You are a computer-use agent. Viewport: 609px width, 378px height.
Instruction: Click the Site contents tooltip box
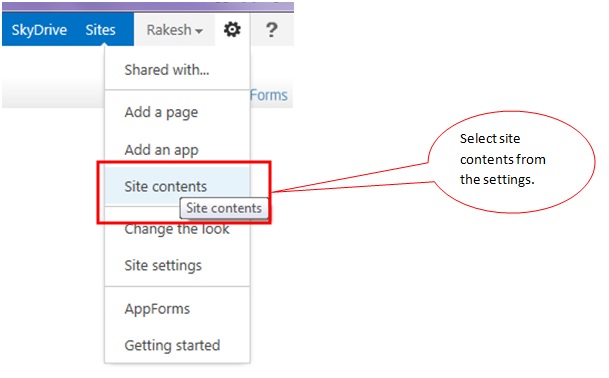(224, 208)
